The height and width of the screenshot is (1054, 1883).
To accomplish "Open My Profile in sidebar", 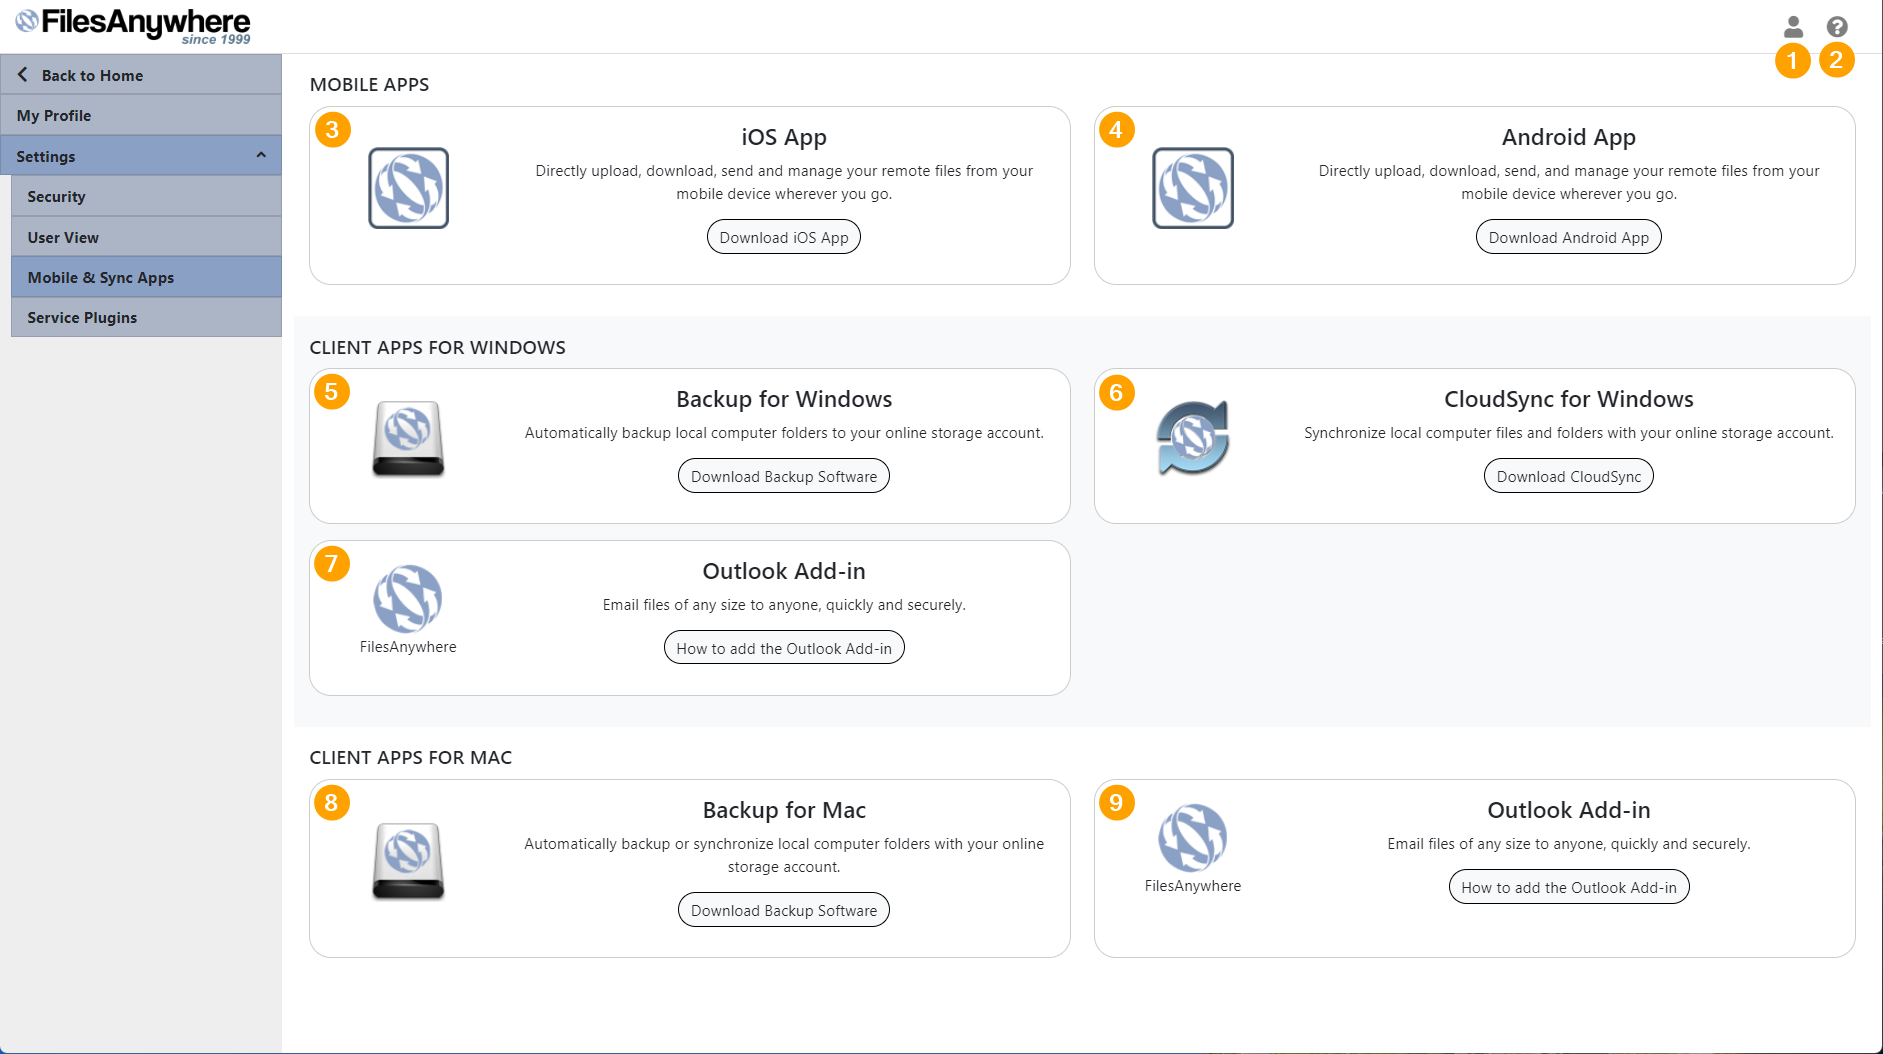I will tap(141, 115).
